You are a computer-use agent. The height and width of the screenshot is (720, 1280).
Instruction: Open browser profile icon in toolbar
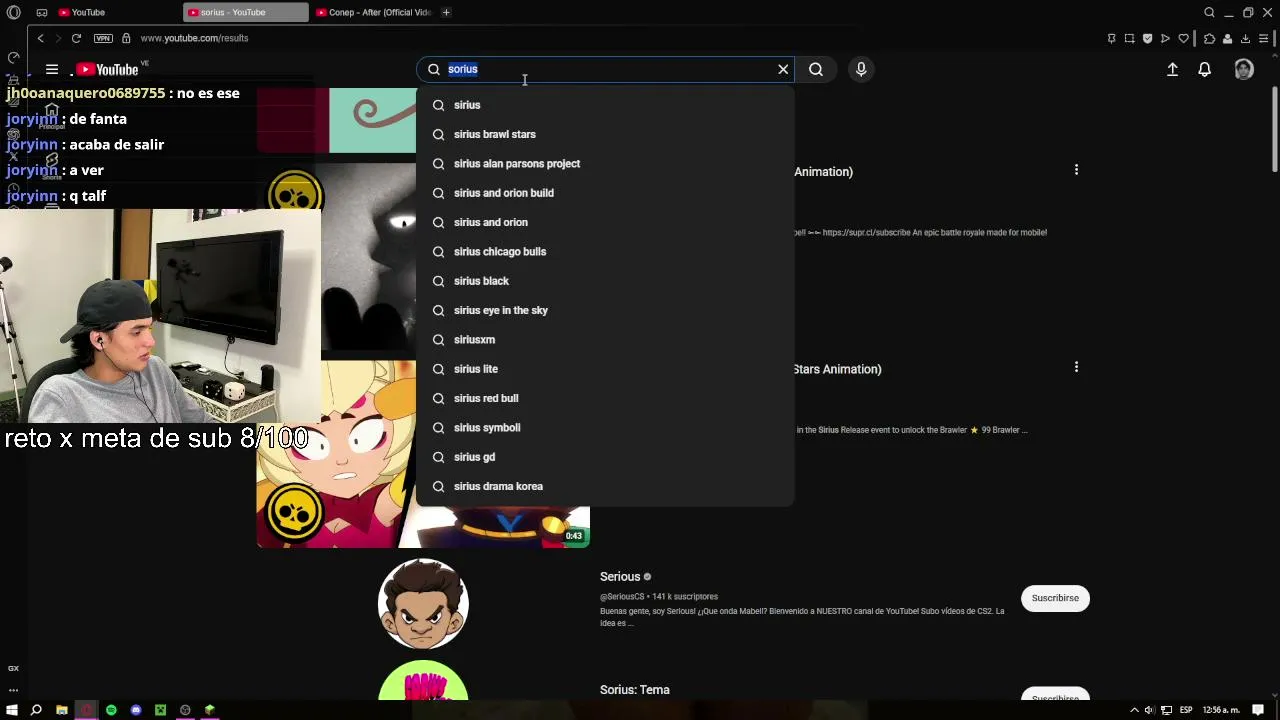coord(1227,38)
